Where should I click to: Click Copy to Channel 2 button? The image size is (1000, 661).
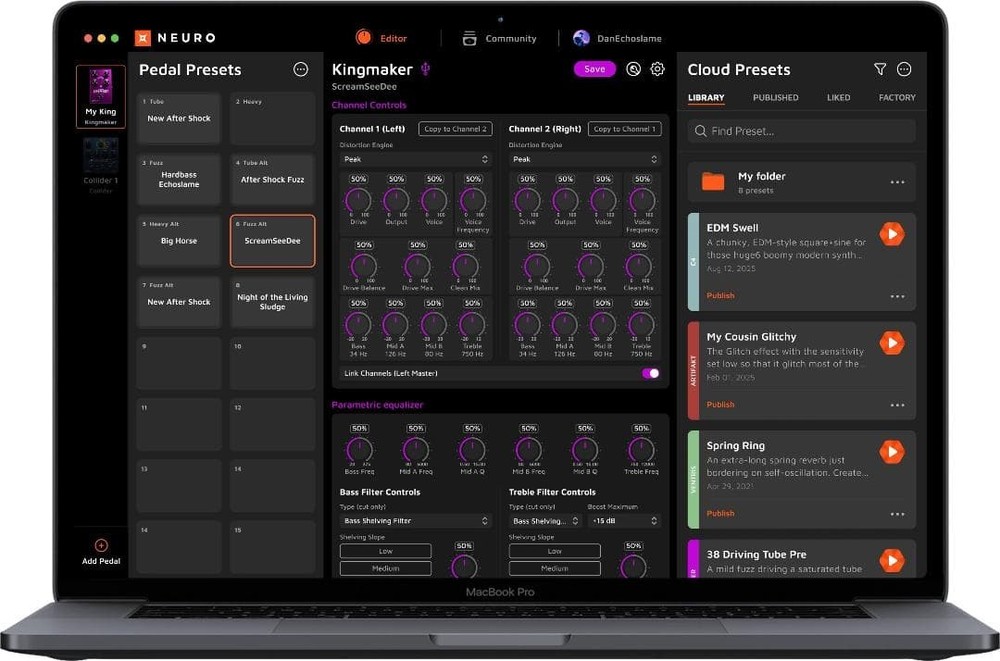(455, 129)
